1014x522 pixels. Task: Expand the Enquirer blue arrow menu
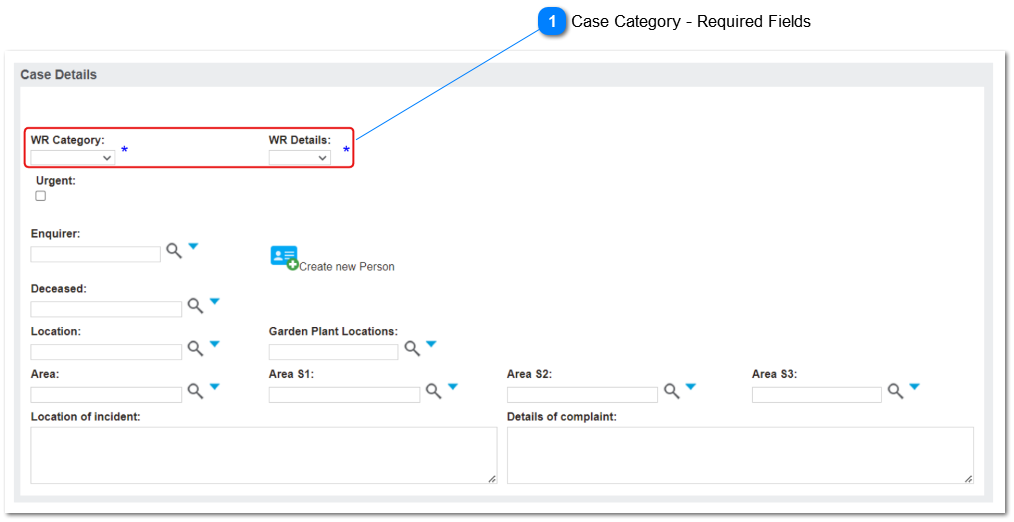tap(193, 246)
